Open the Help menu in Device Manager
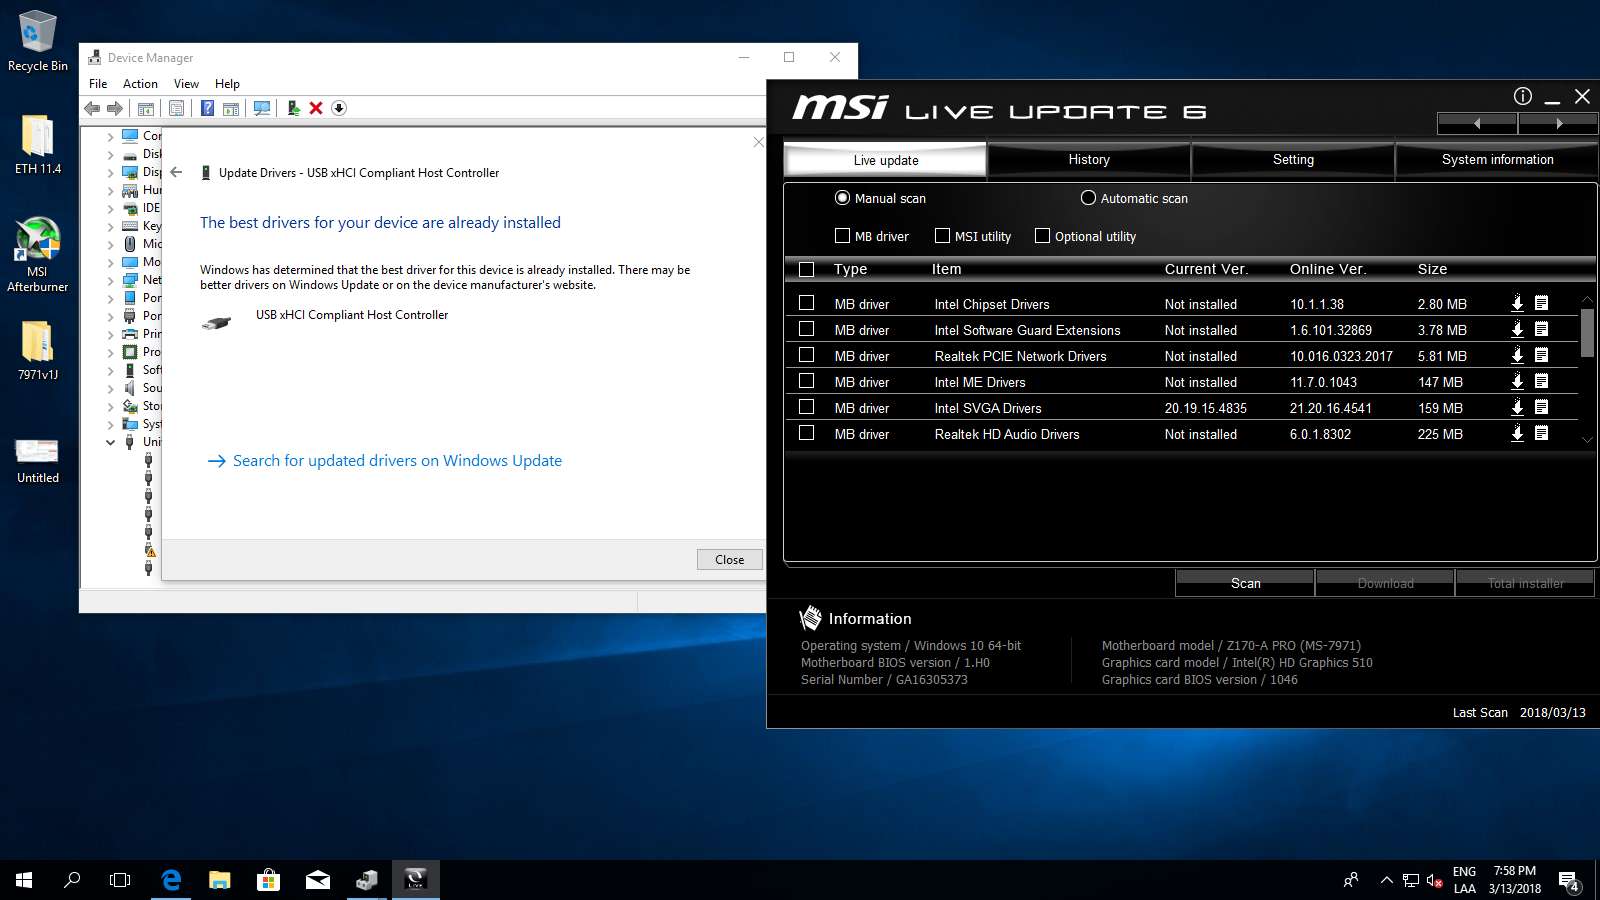 pos(227,84)
